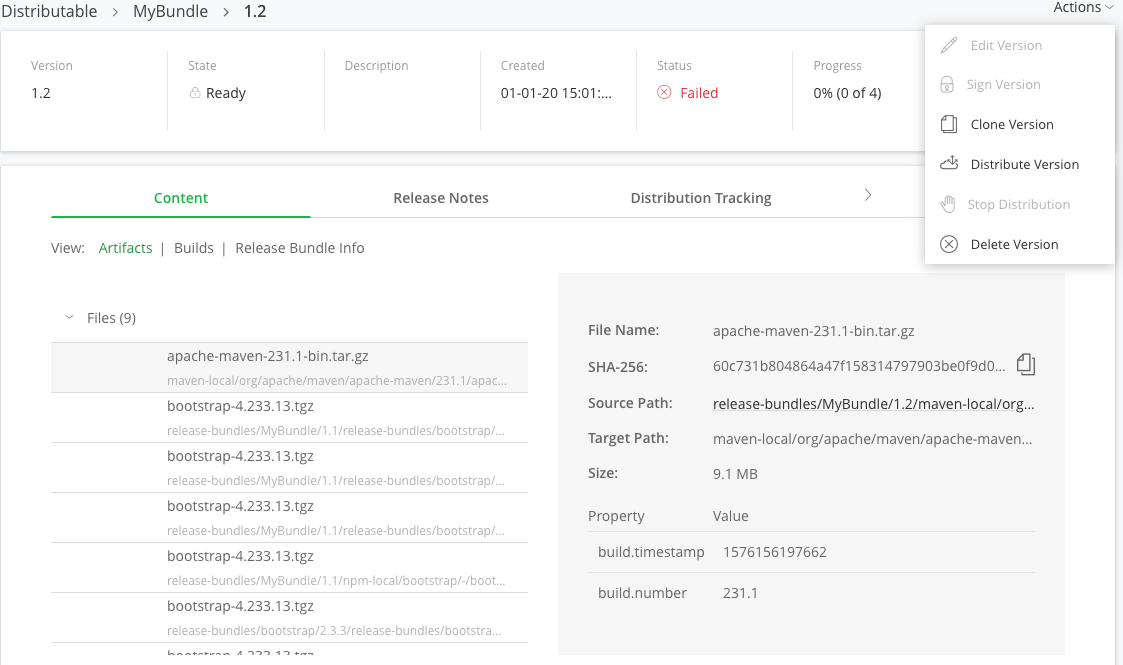Image resolution: width=1123 pixels, height=665 pixels.
Task: Select apache-maven-231.1-bin.tar.gz file row
Action: [289, 367]
